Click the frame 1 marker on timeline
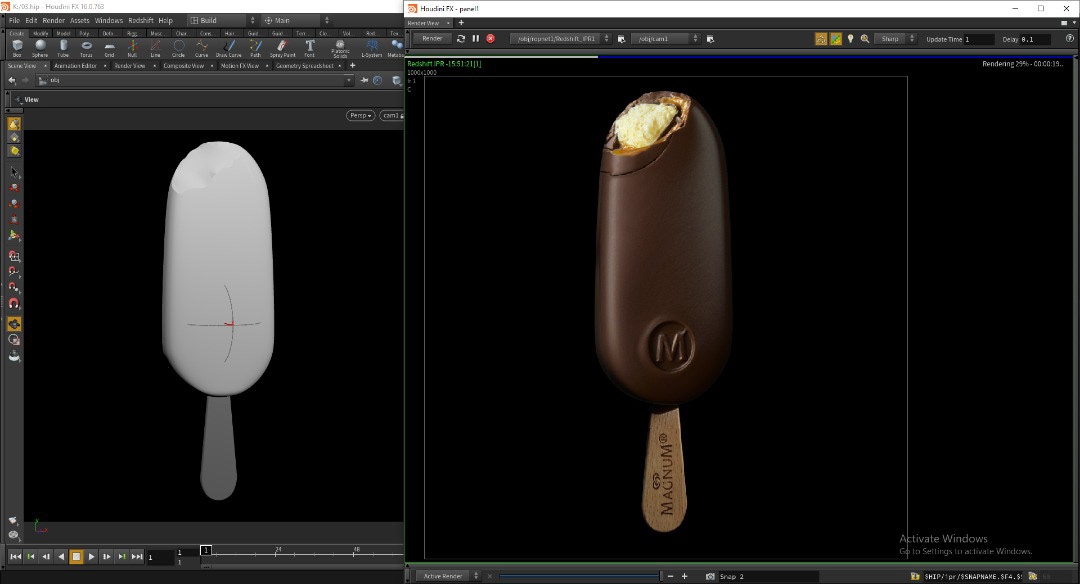The image size is (1080, 584). point(205,550)
